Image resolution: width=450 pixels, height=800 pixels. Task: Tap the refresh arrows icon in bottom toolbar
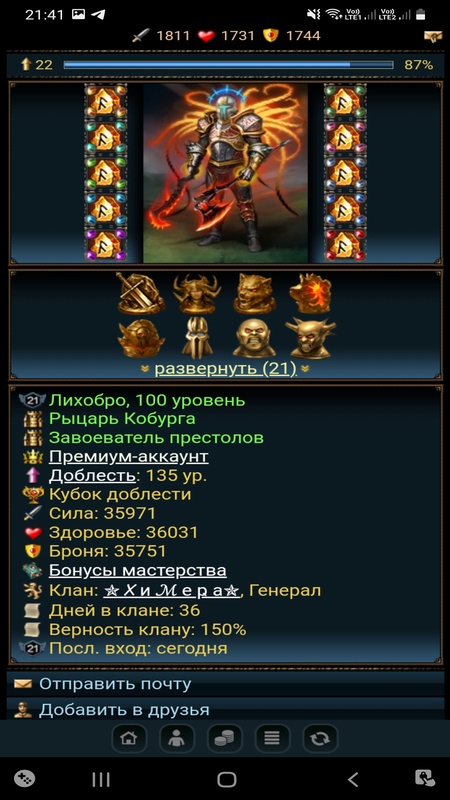(320, 738)
